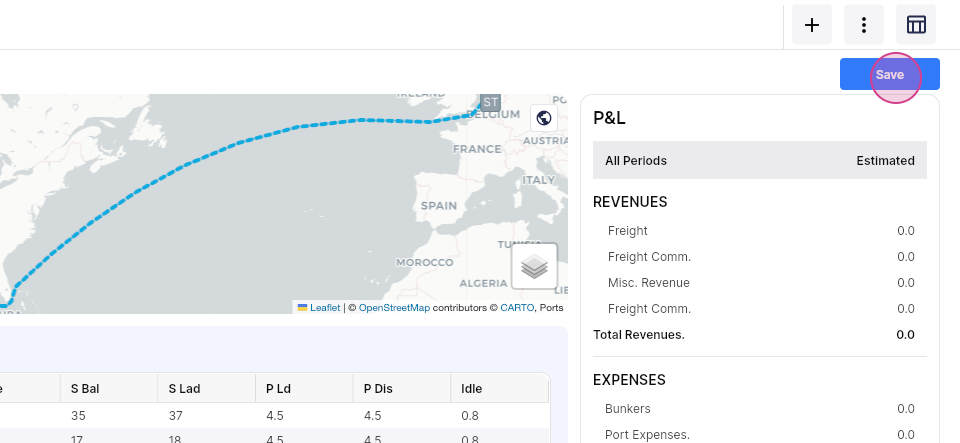Click the Estimated column header

point(885,161)
